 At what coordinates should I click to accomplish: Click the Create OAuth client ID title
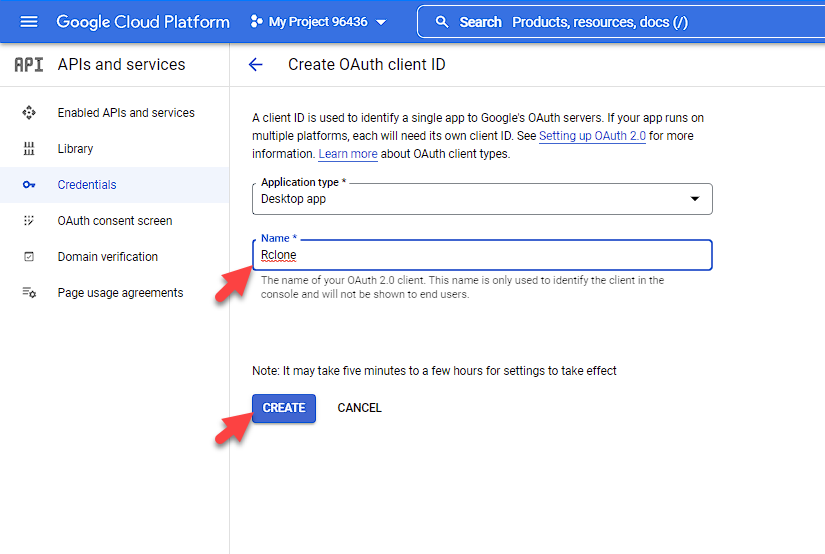pos(367,64)
